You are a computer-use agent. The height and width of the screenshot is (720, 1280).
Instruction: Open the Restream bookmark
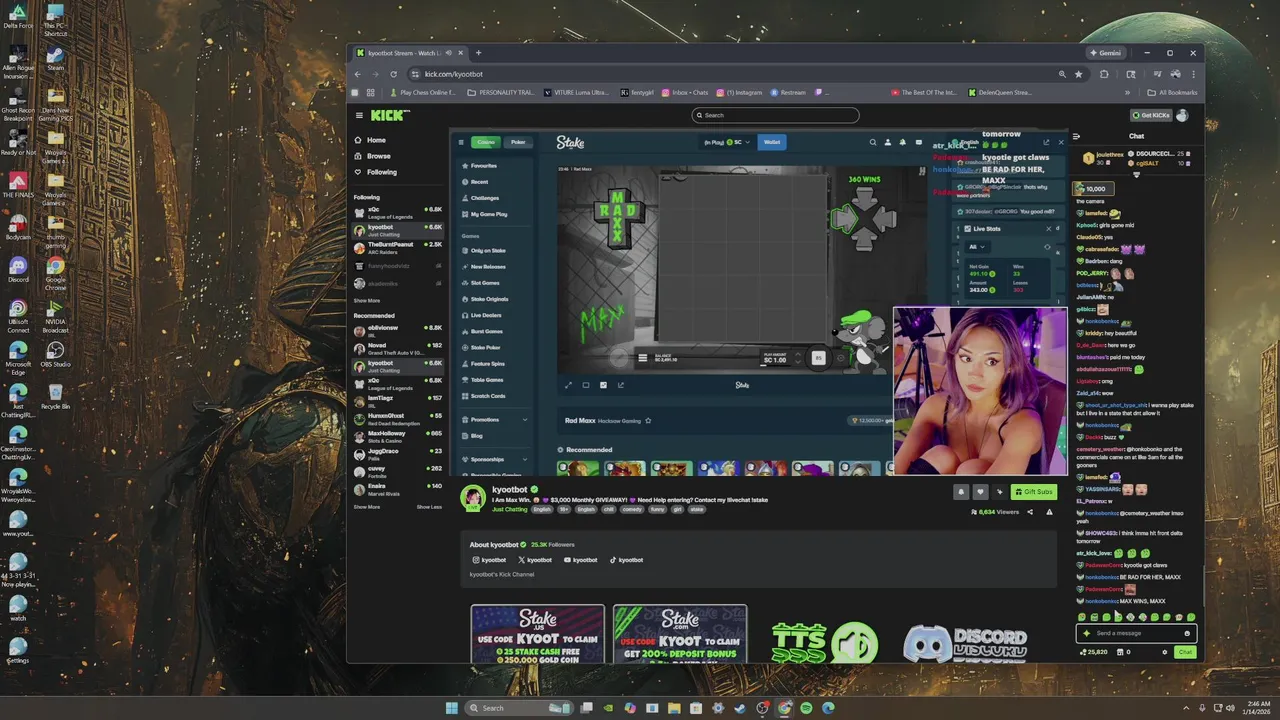(788, 92)
